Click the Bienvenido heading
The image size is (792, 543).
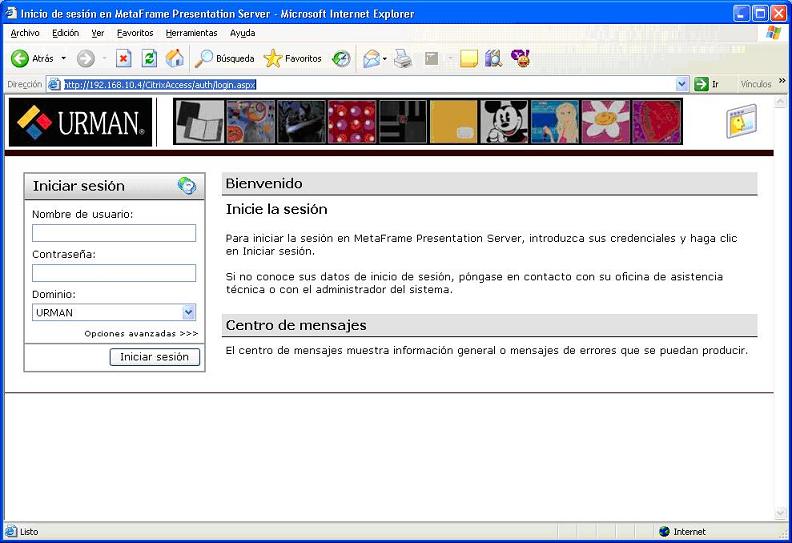click(264, 183)
